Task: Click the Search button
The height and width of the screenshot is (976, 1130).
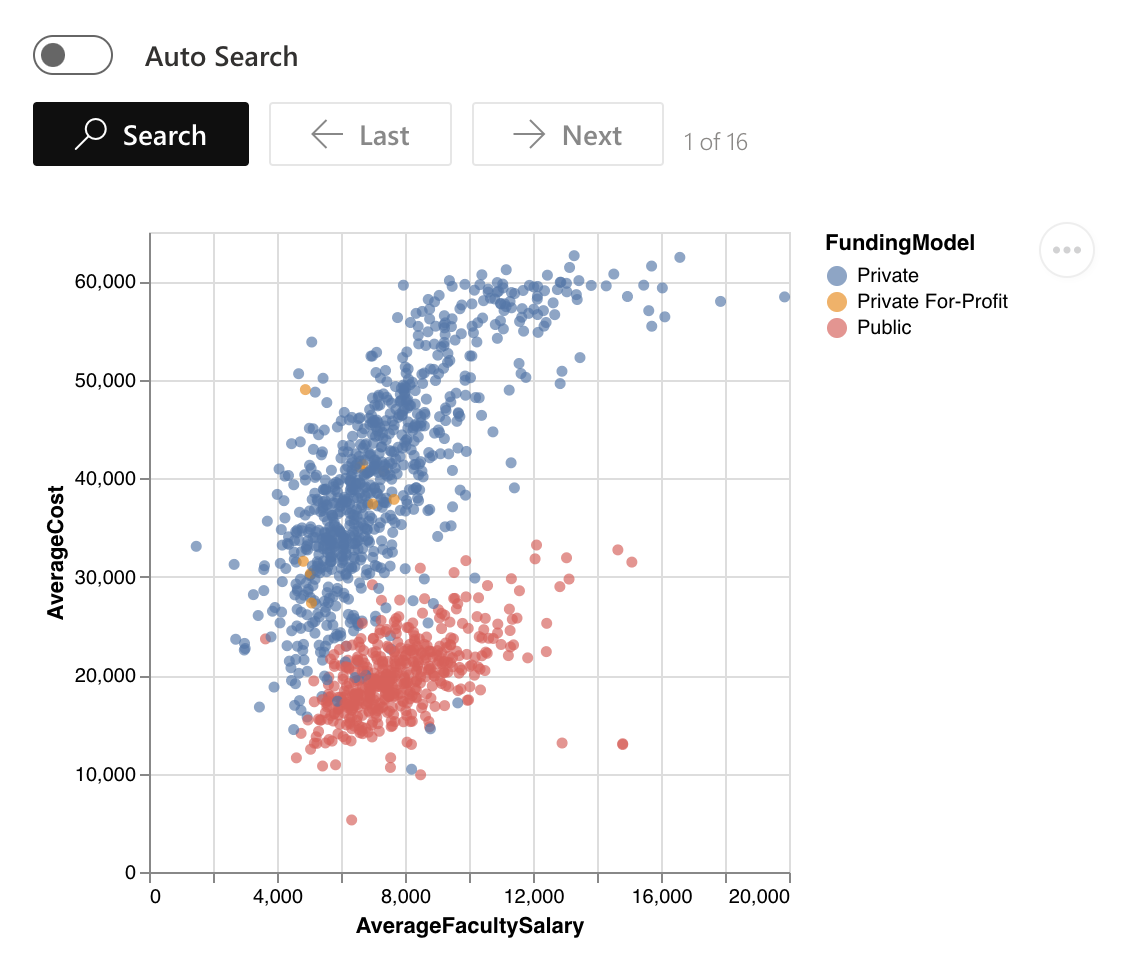Action: [141, 134]
